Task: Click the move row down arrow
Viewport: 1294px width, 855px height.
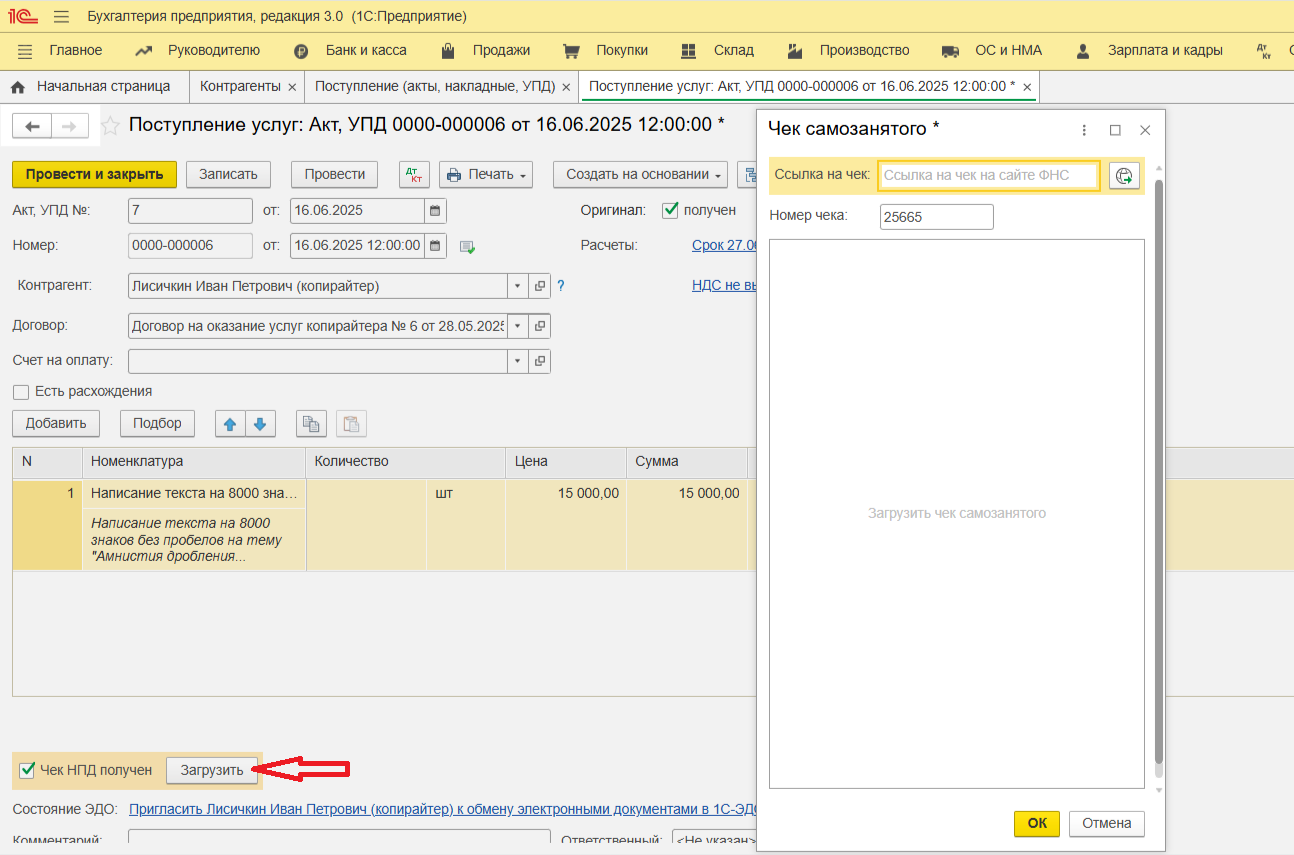Action: pyautogui.click(x=260, y=423)
